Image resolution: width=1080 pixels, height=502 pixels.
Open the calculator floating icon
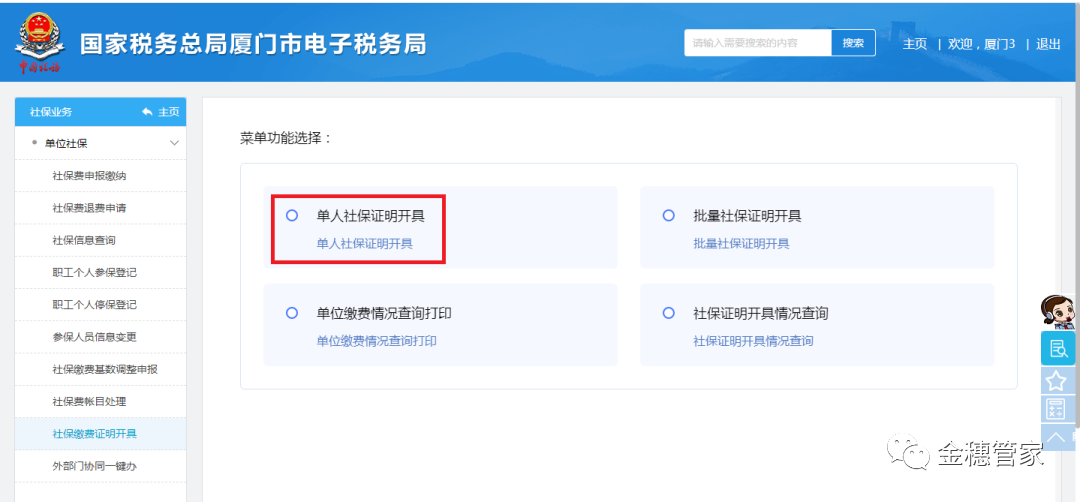[1055, 408]
